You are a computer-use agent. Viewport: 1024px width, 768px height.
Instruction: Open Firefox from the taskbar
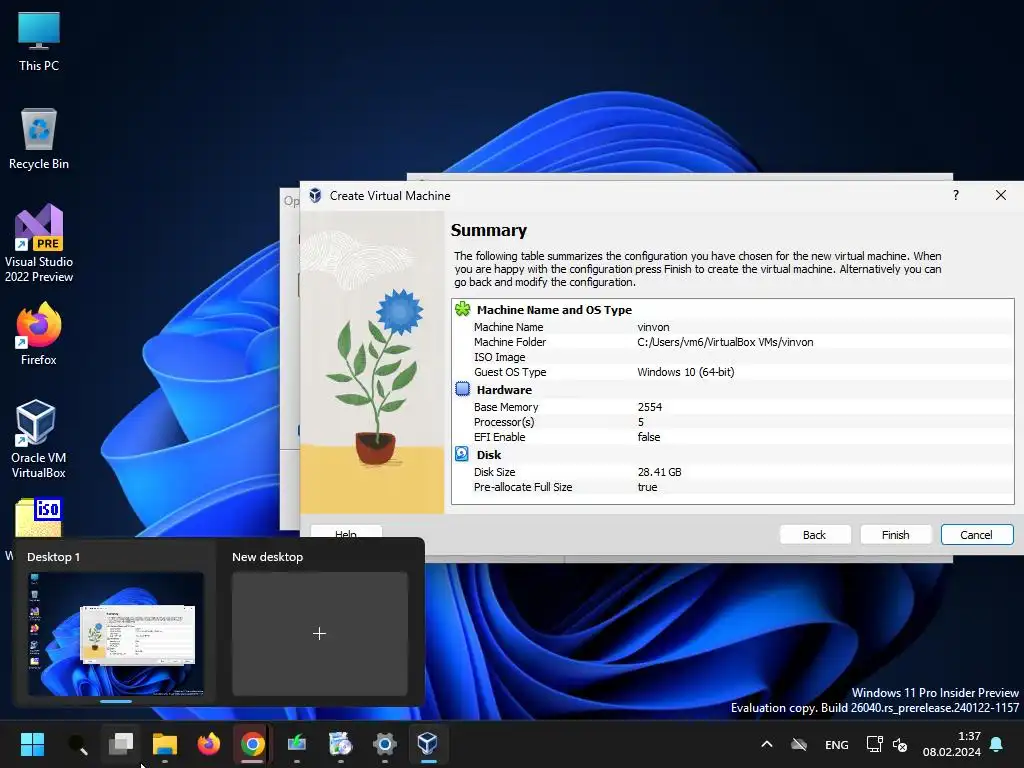tap(208, 744)
